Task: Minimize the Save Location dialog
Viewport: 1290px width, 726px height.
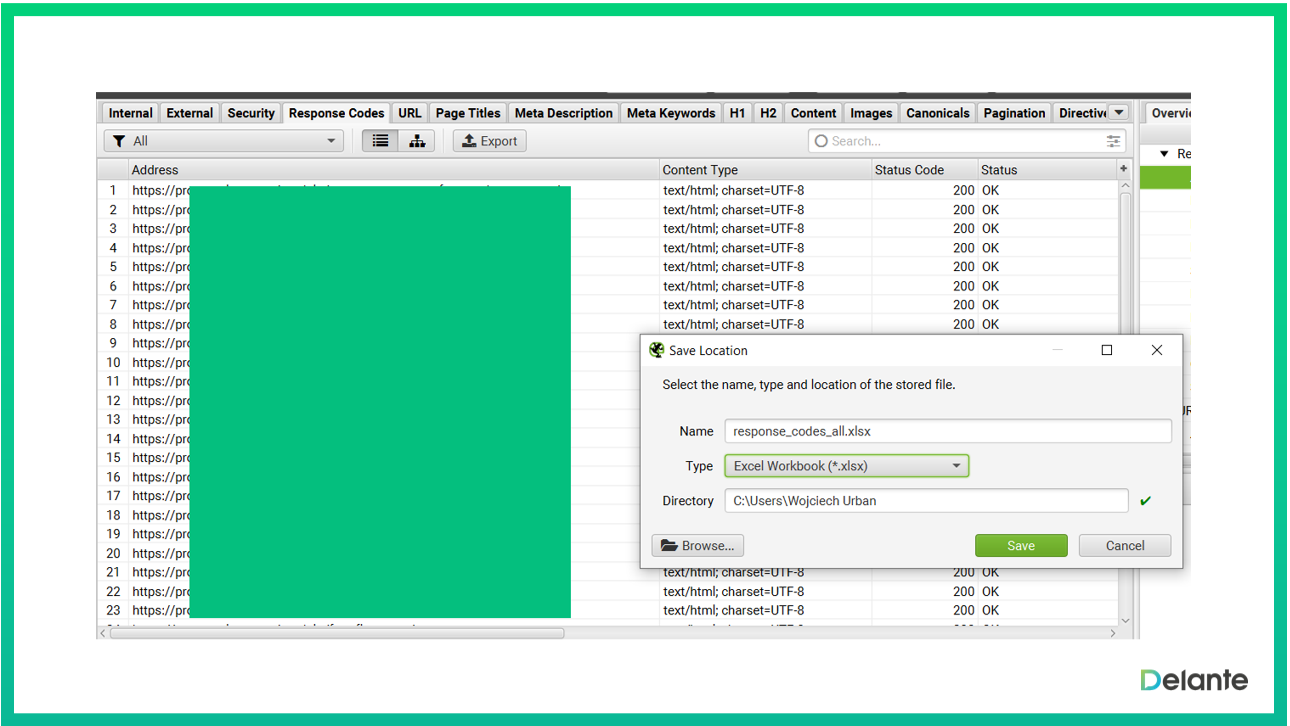Action: click(1057, 350)
